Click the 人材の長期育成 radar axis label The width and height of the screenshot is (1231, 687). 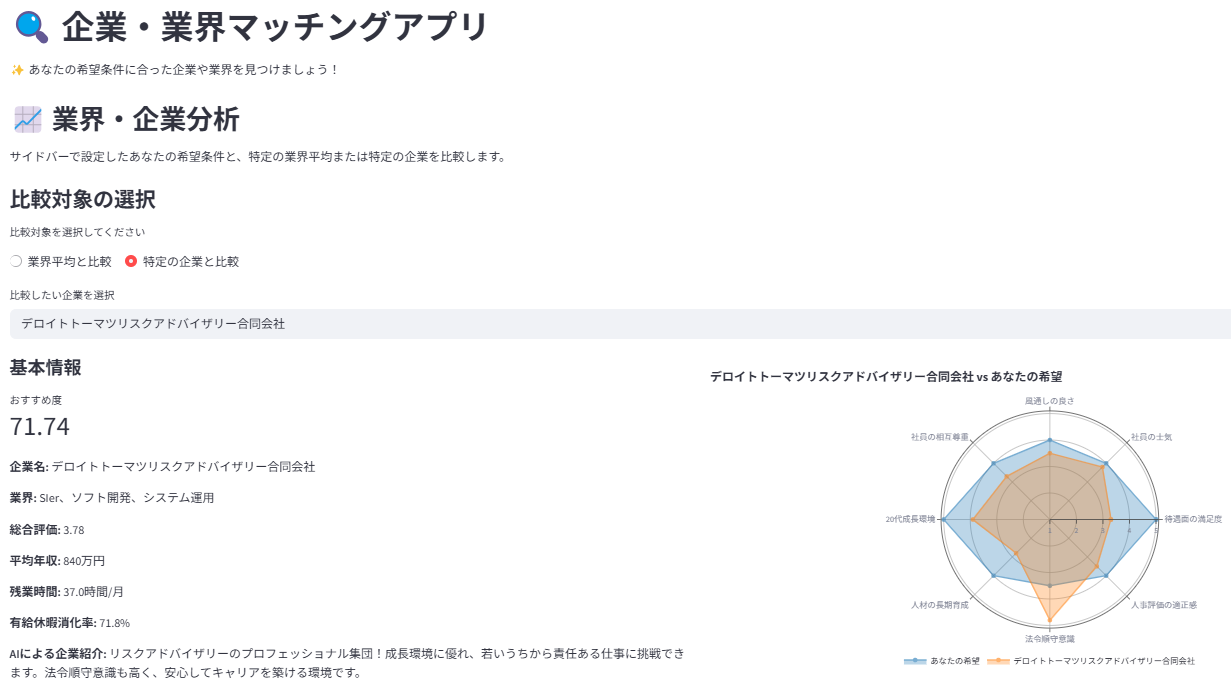(940, 605)
